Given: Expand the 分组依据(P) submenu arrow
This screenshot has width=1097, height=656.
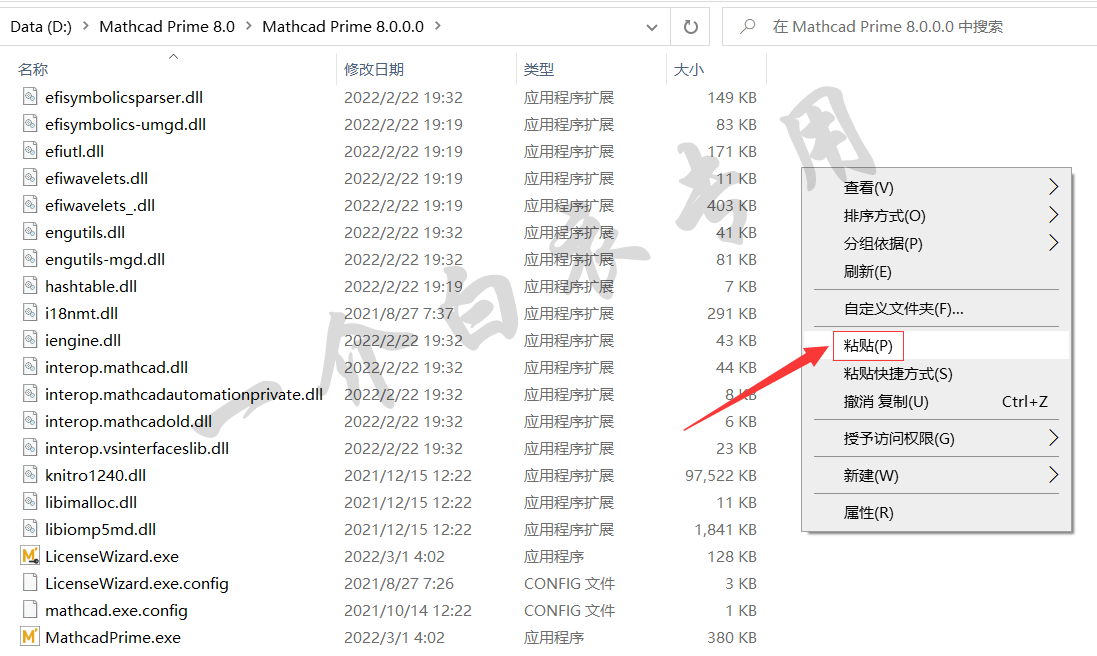Looking at the screenshot, I should click(1053, 243).
